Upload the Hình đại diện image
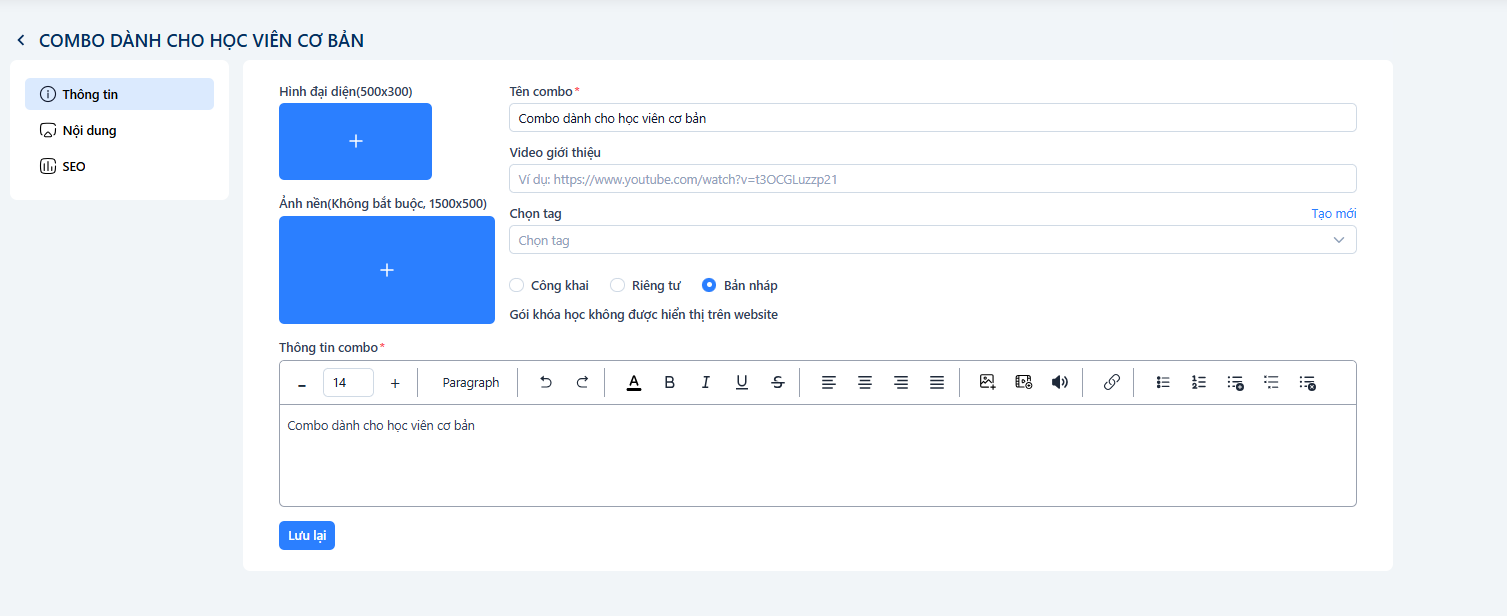The width and height of the screenshot is (1507, 616). click(x=355, y=141)
